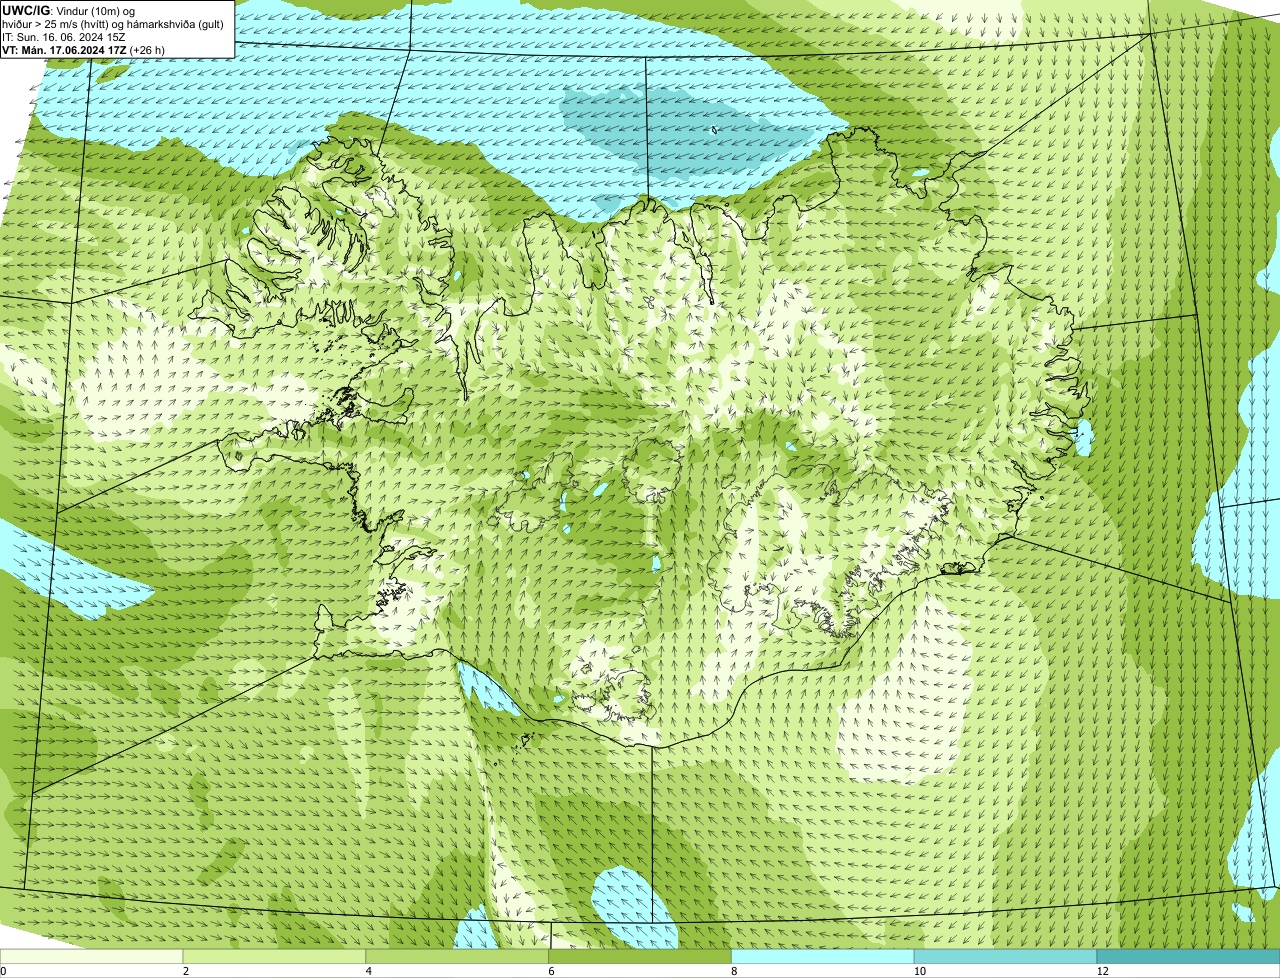Image resolution: width=1280 pixels, height=978 pixels.
Task: Click the 6–8 m/s dark green legend color
Action: 641,956
